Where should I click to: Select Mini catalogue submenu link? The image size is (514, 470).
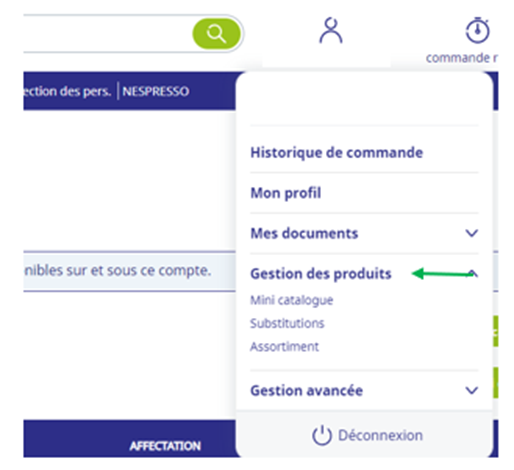pyautogui.click(x=292, y=300)
